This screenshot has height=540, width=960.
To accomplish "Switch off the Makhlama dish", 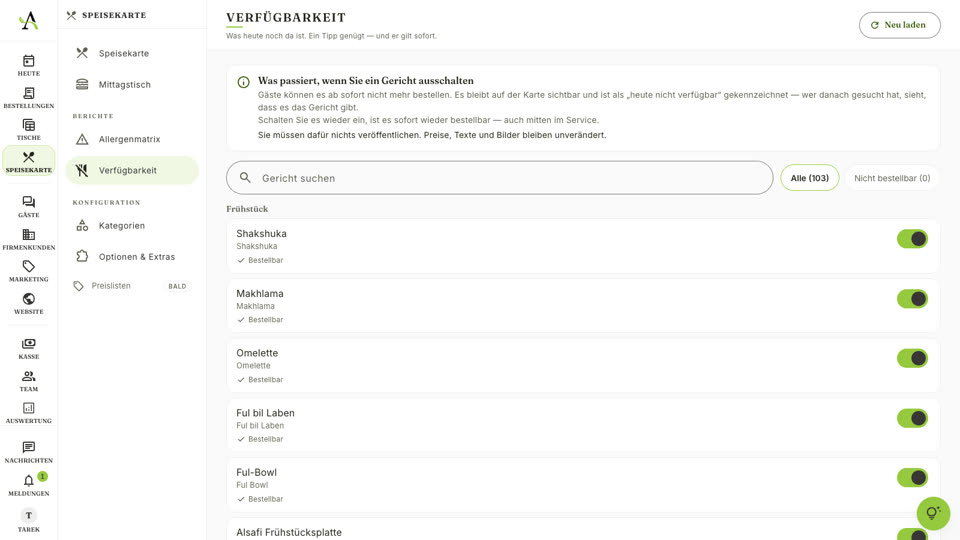I will [912, 299].
